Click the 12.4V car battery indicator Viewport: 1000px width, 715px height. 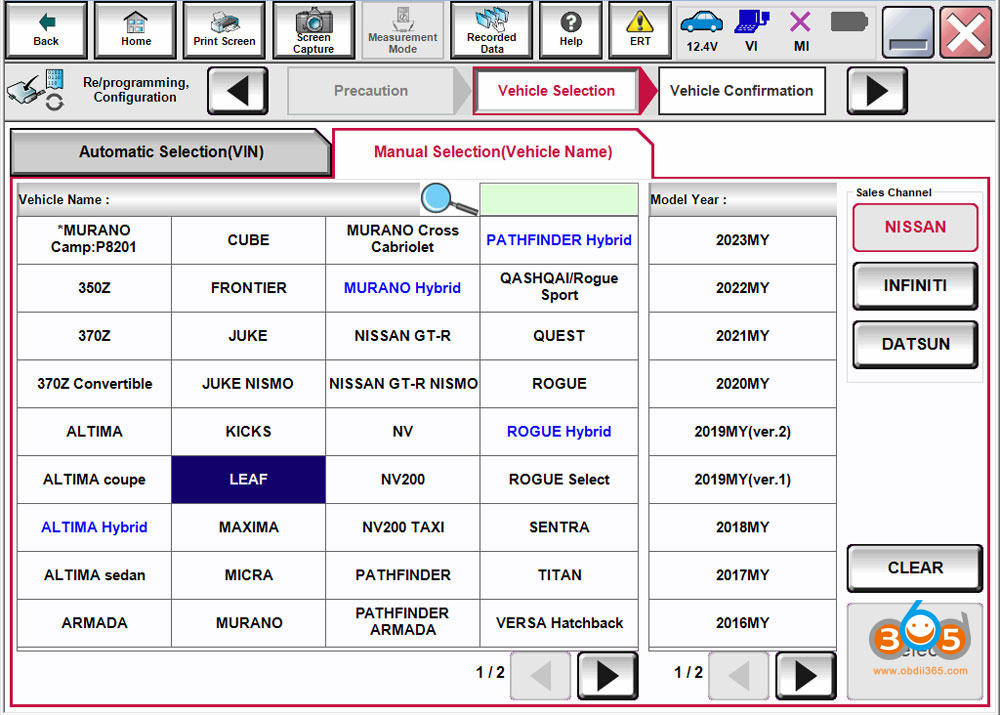(702, 31)
